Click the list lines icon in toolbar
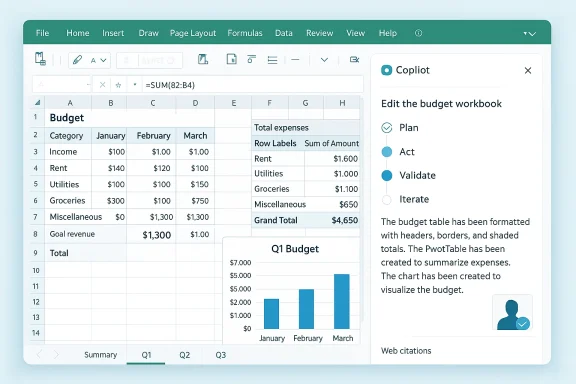The height and width of the screenshot is (384, 576). (x=272, y=60)
